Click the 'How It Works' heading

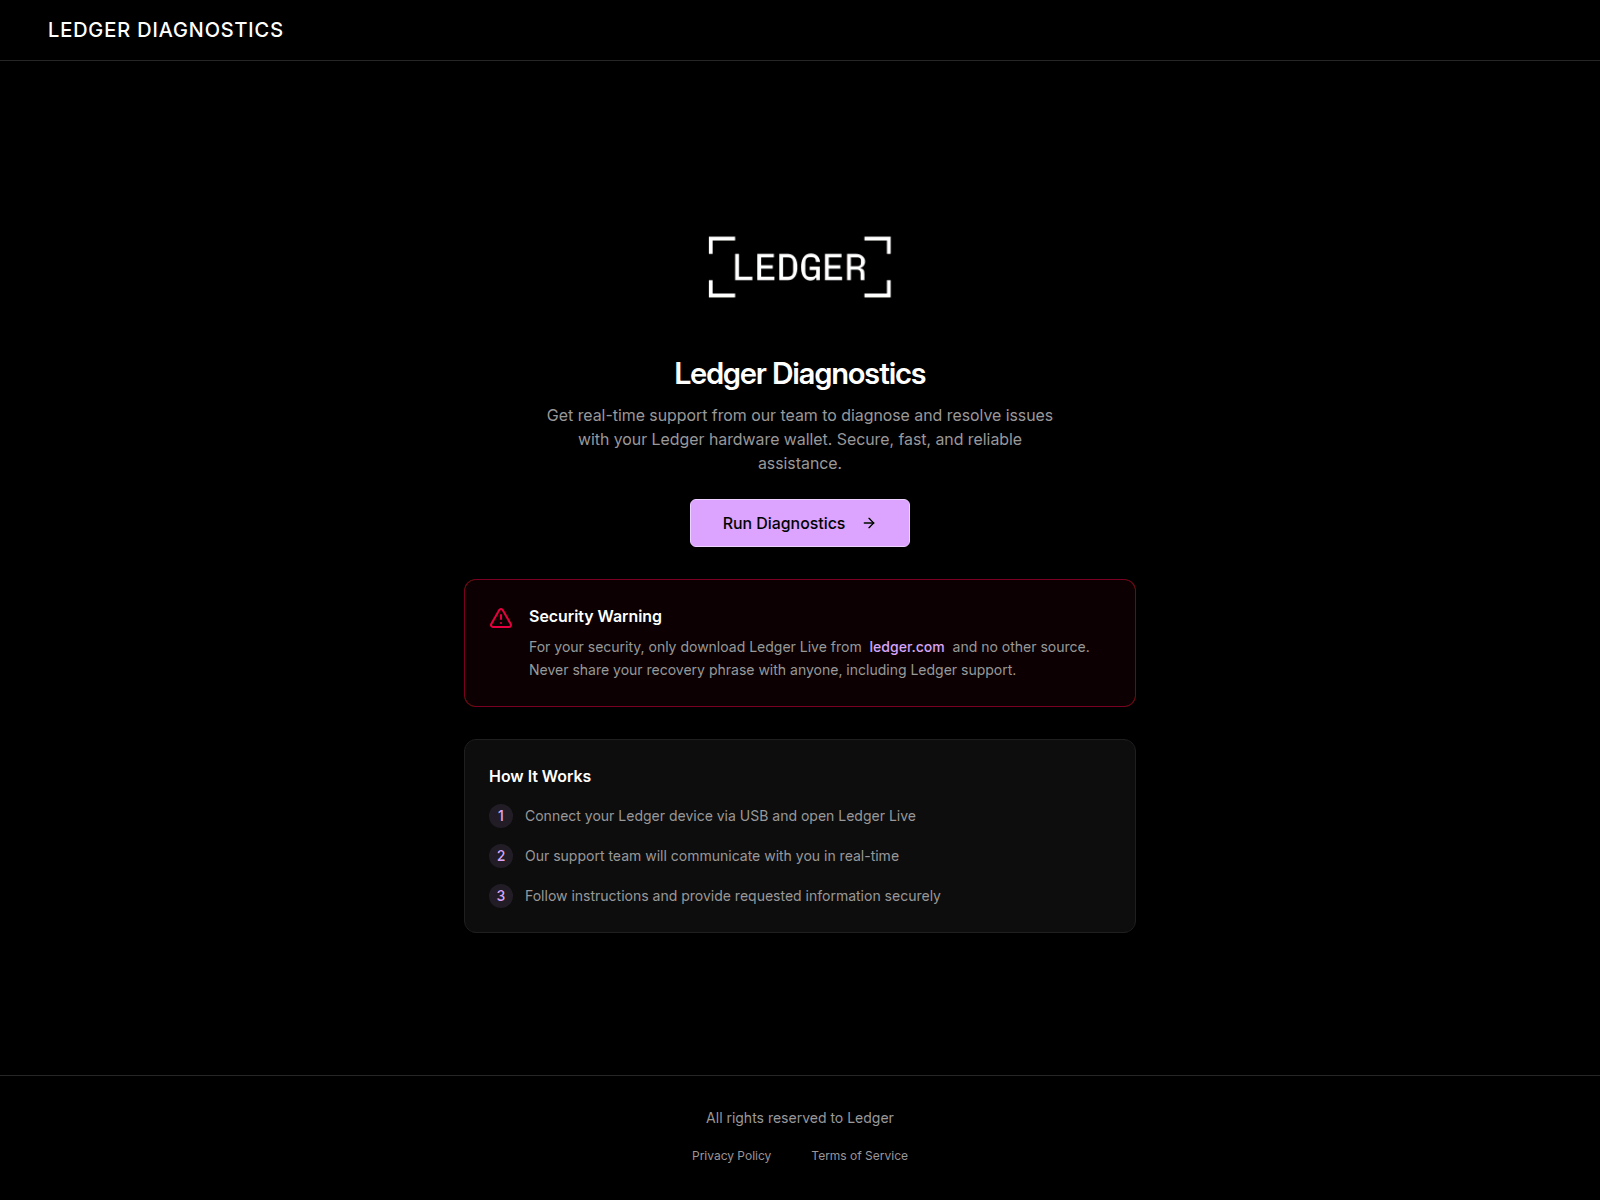[540, 776]
